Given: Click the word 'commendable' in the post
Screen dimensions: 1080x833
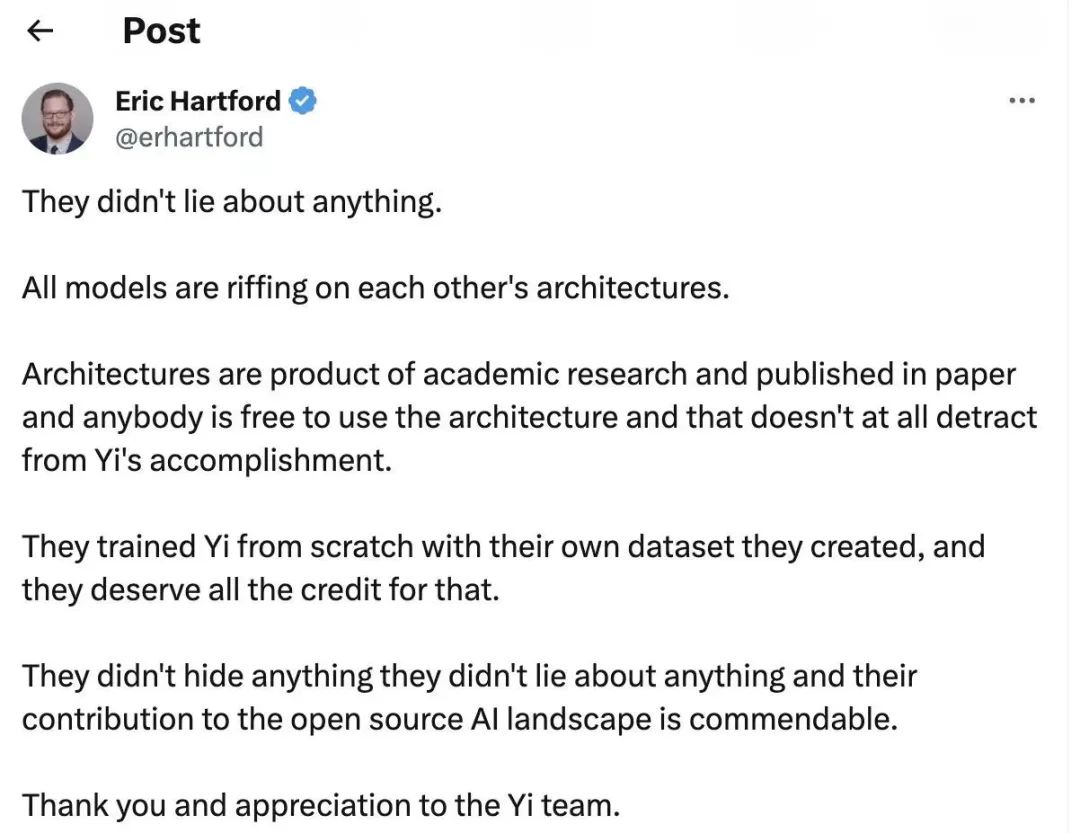Looking at the screenshot, I should pos(789,719).
